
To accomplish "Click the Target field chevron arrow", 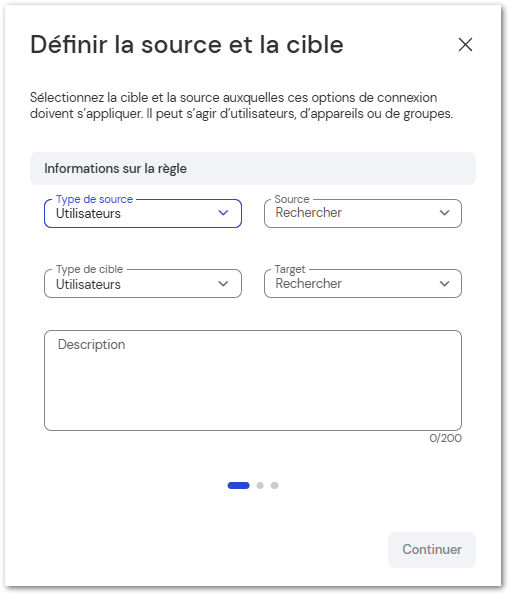I will [x=444, y=284].
